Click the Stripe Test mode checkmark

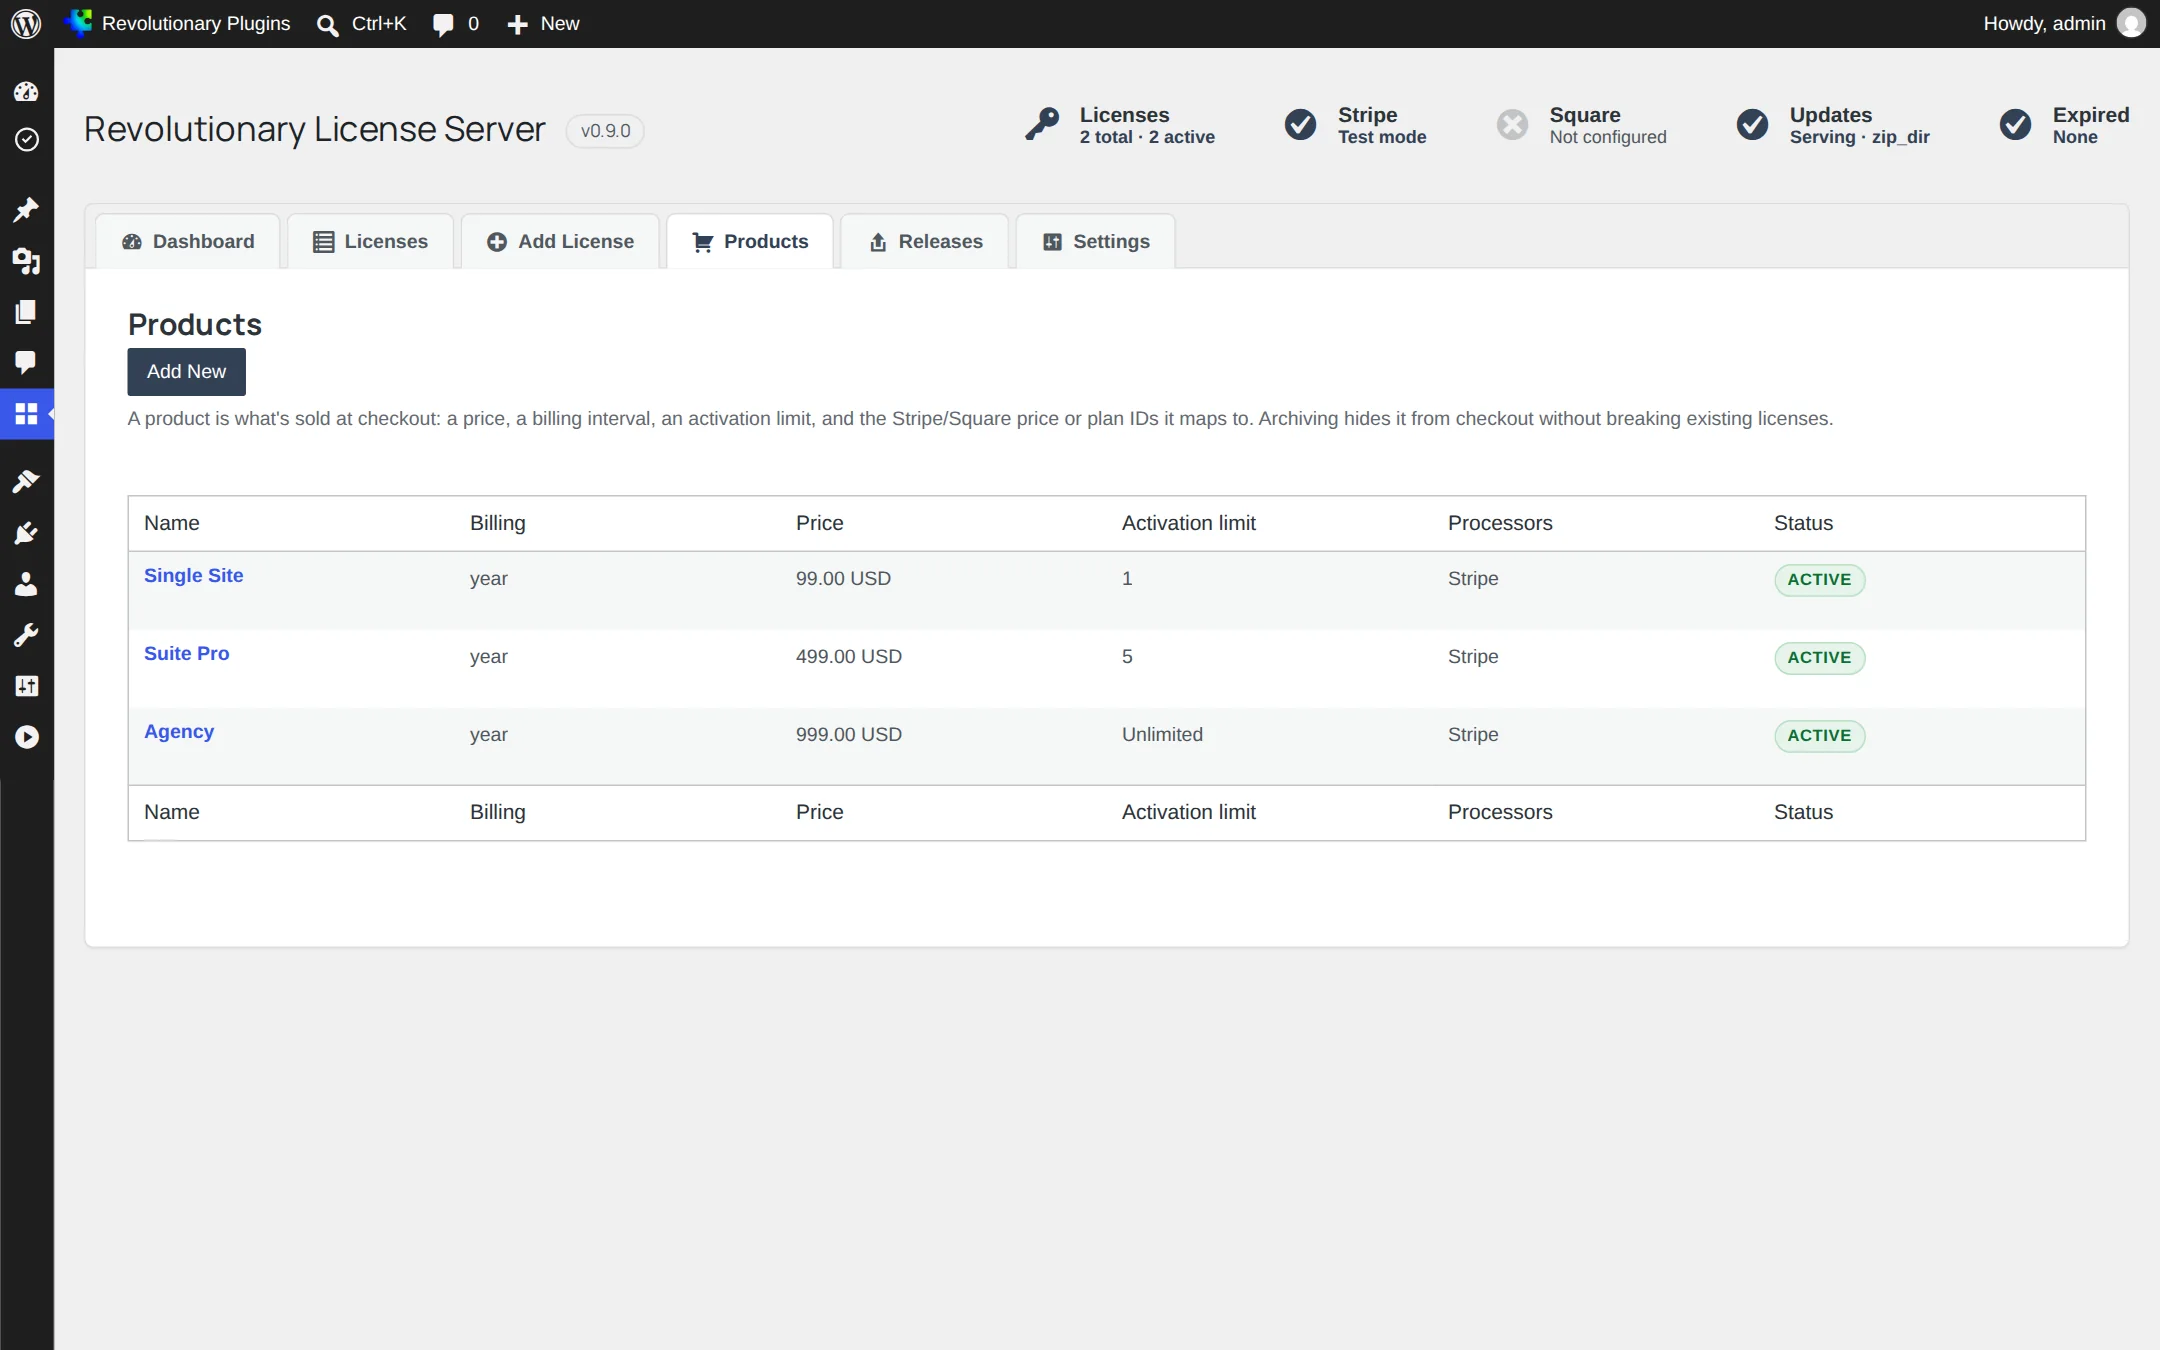tap(1301, 124)
